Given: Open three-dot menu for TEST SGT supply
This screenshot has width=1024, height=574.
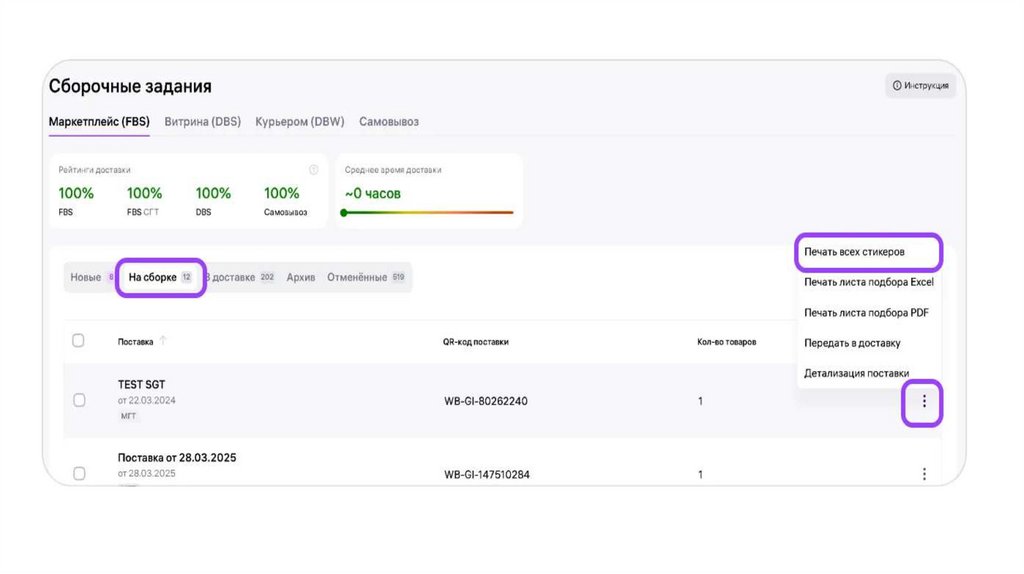Looking at the screenshot, I should tap(923, 402).
